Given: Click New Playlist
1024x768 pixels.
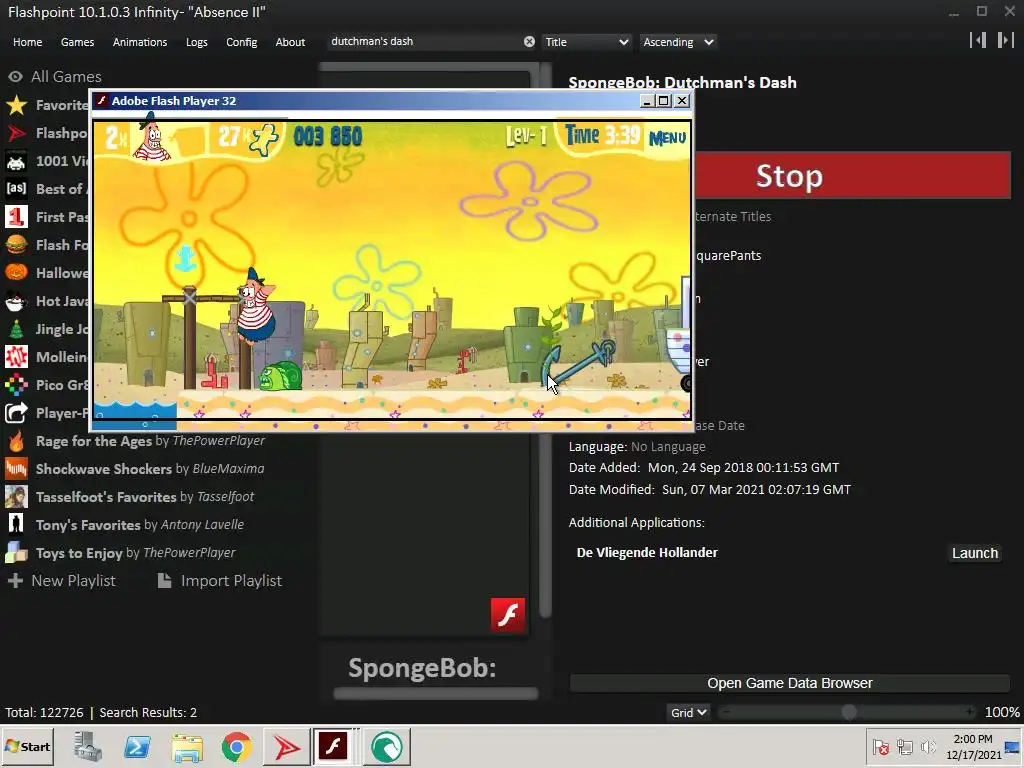Looking at the screenshot, I should 61,581.
